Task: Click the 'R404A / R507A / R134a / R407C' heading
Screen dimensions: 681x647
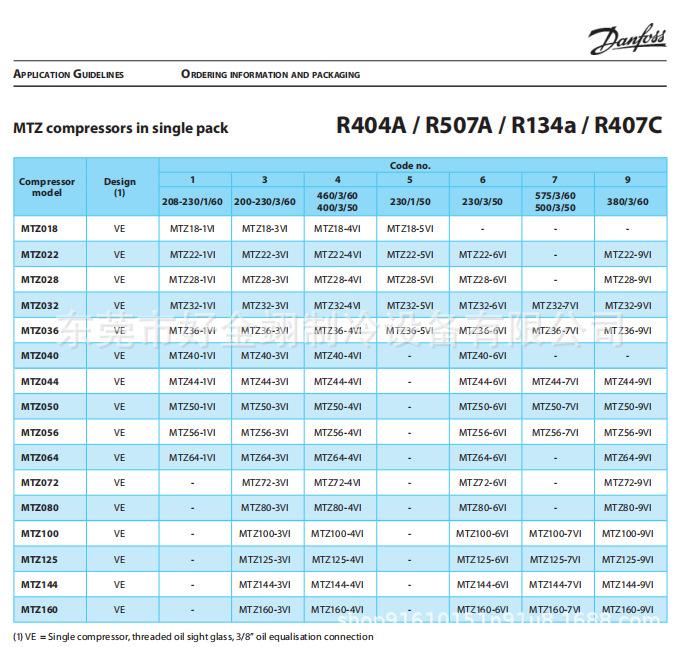Action: (x=499, y=125)
